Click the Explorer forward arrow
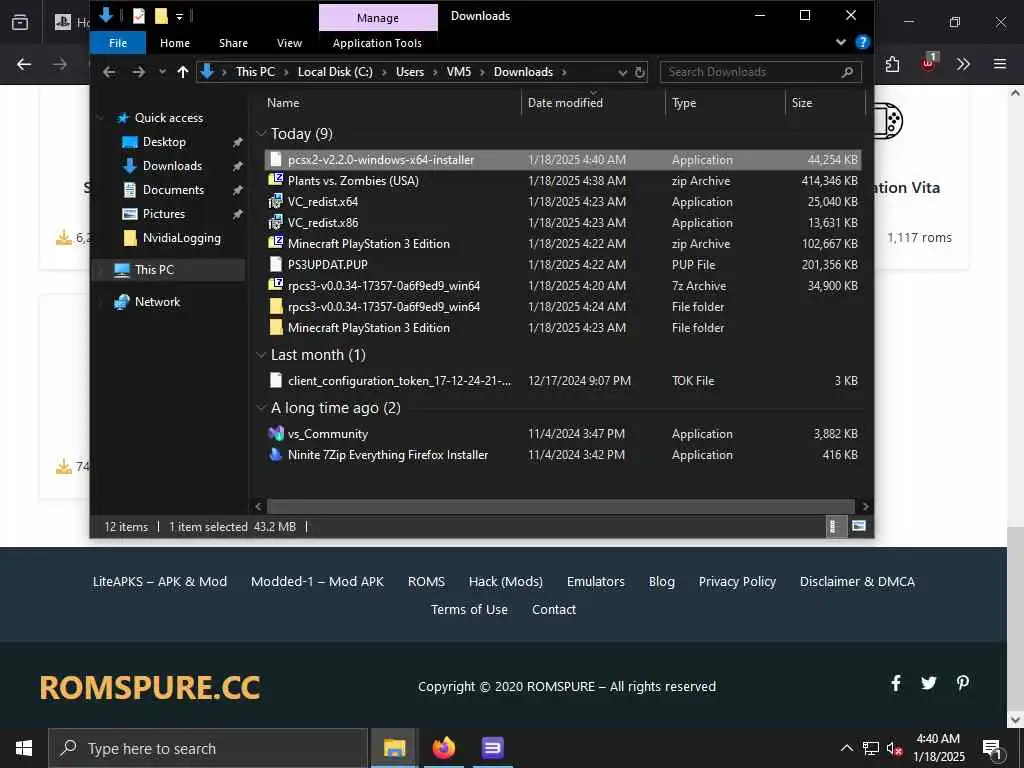Image resolution: width=1024 pixels, height=768 pixels. pos(138,72)
